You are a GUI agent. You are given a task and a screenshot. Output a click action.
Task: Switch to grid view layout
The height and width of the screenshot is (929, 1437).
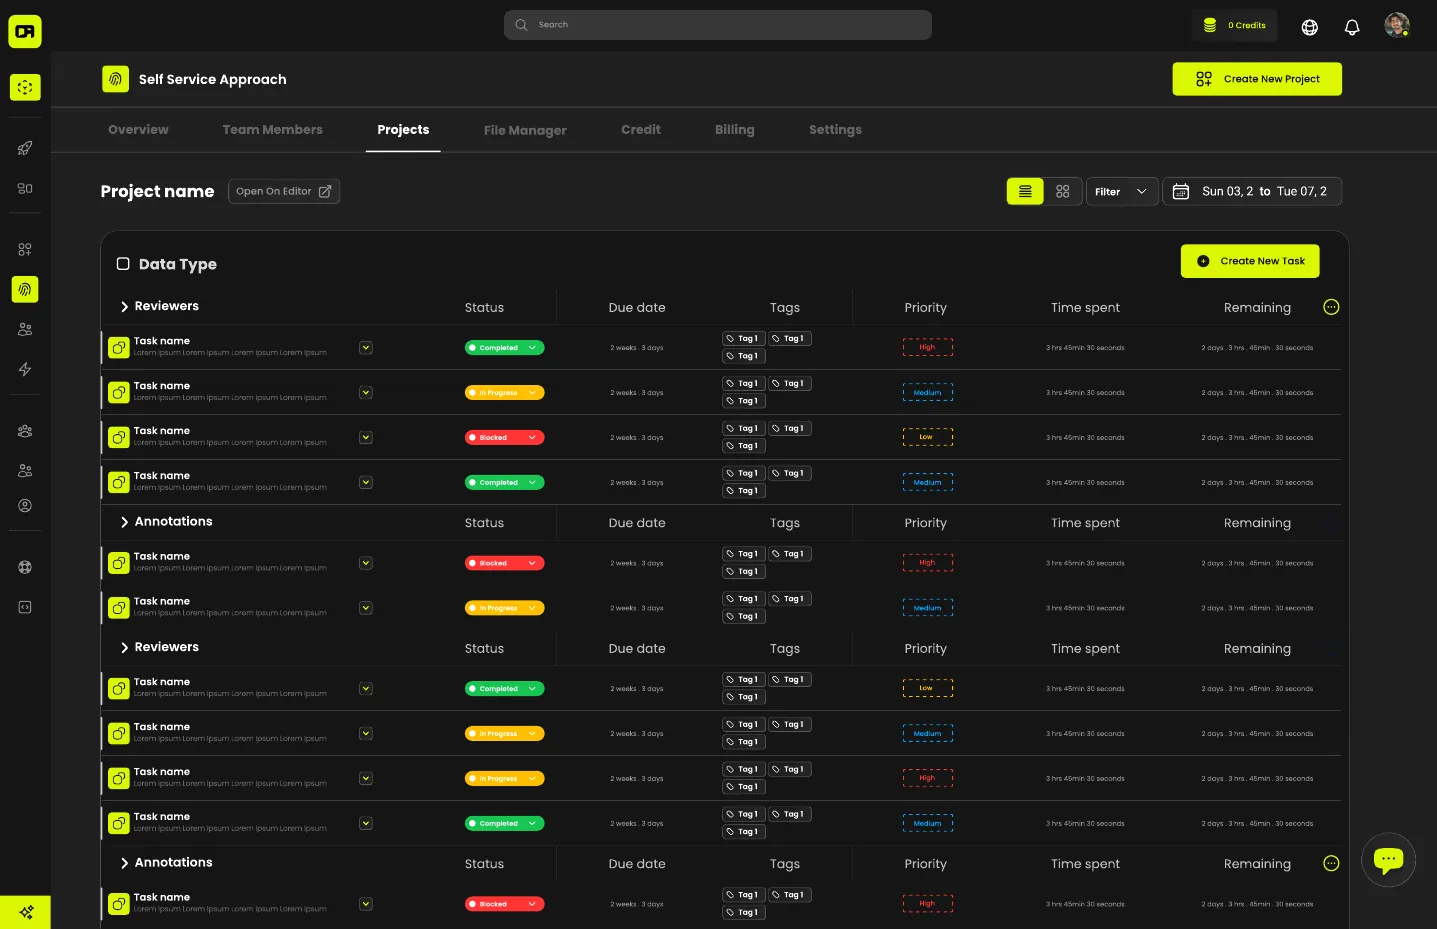point(1063,191)
